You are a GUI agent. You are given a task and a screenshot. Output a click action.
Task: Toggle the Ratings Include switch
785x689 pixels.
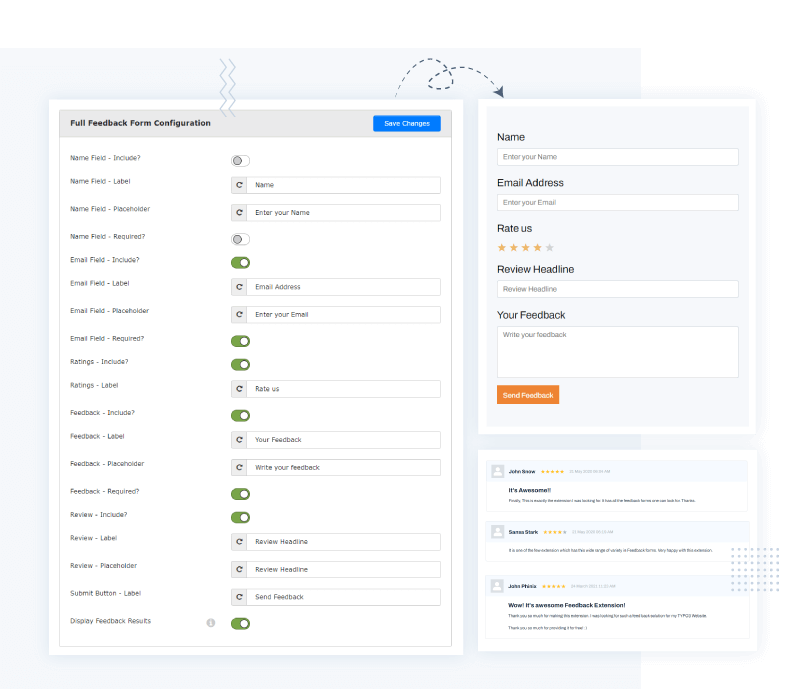point(240,365)
